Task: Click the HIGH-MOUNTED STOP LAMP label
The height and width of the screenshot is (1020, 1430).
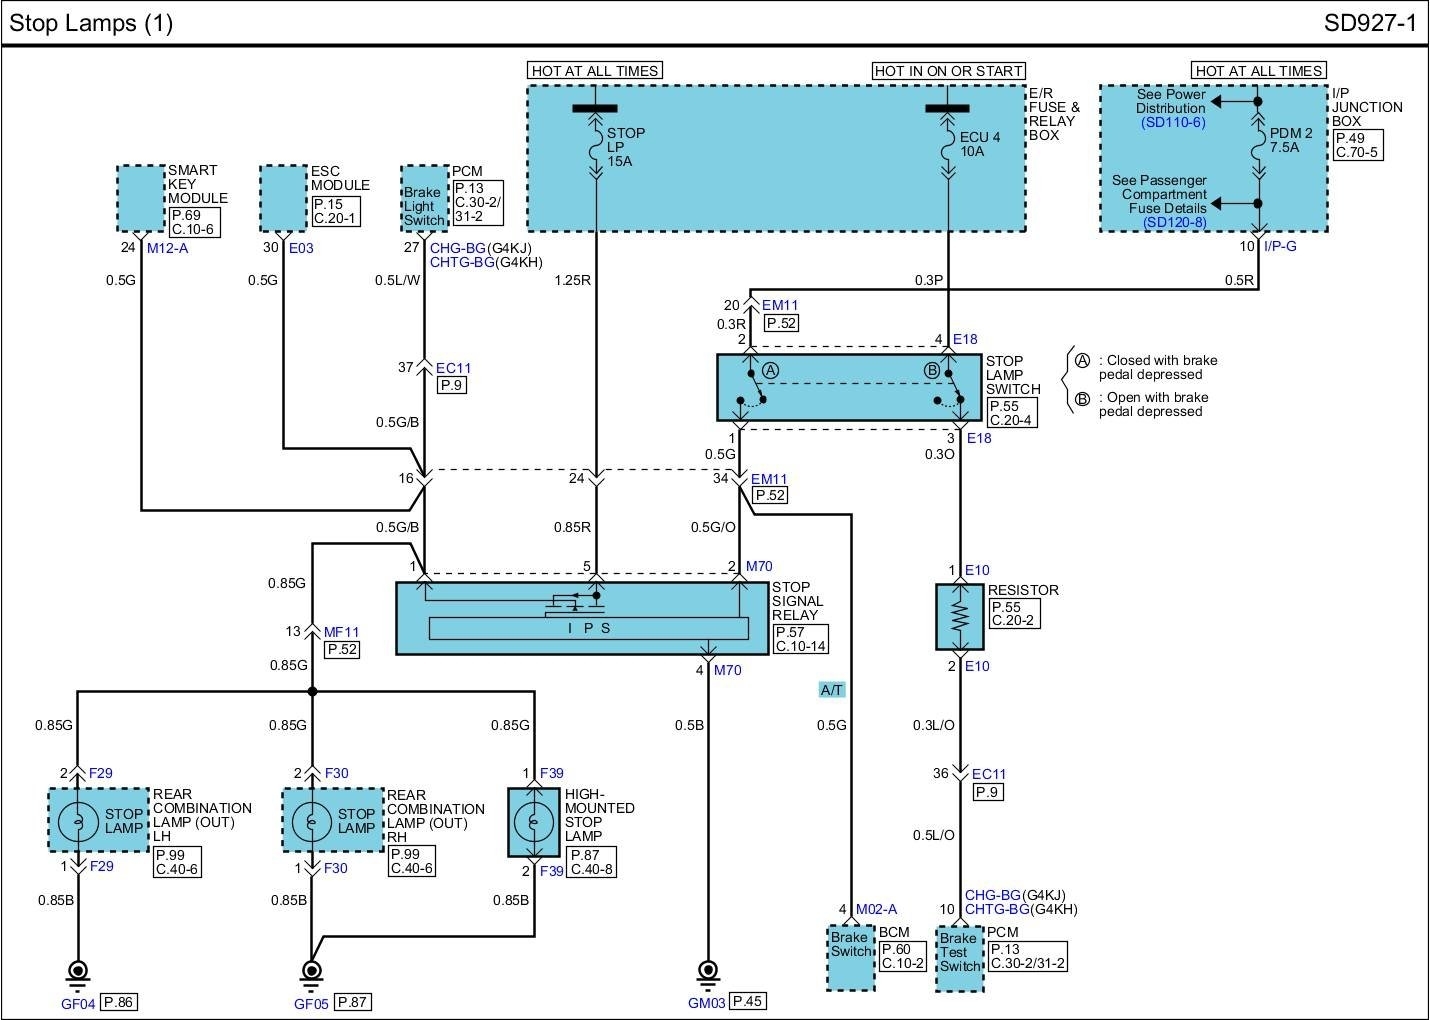Action: [600, 815]
